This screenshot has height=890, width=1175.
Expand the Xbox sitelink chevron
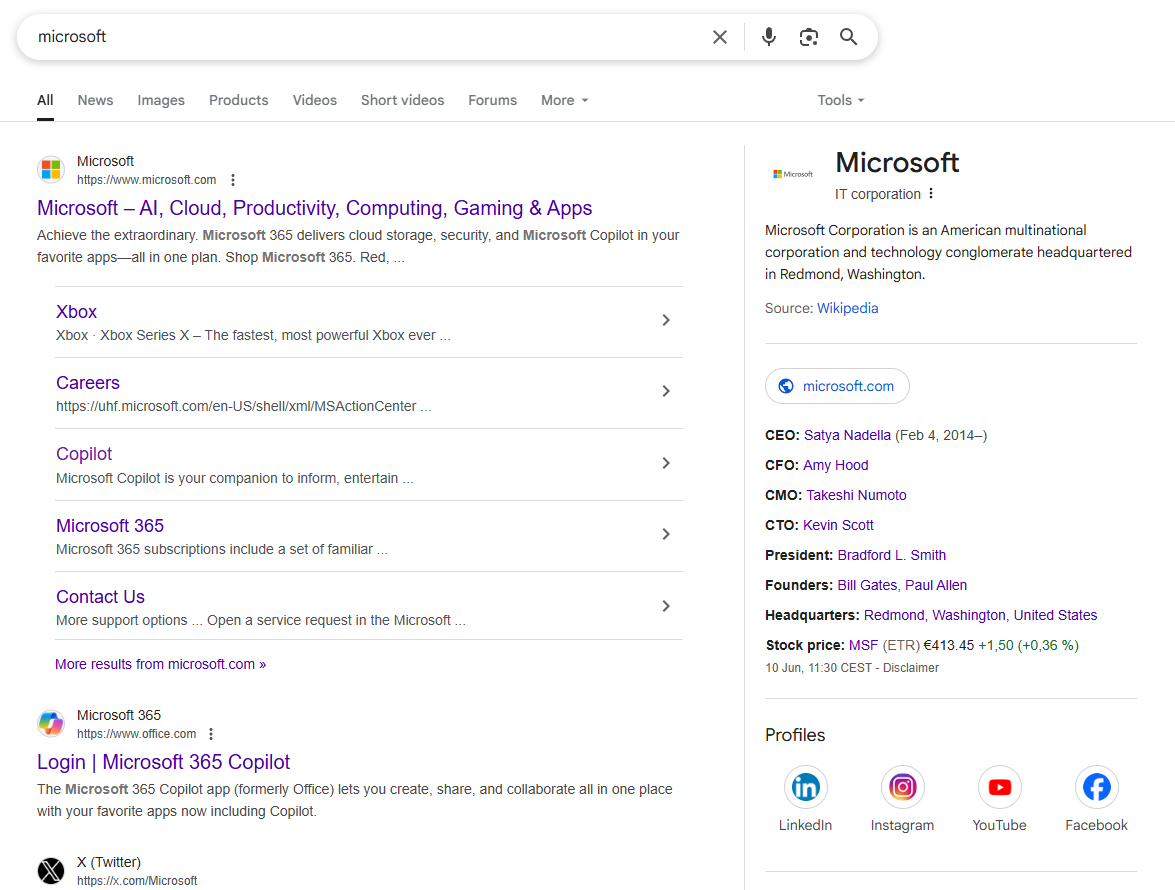665,320
